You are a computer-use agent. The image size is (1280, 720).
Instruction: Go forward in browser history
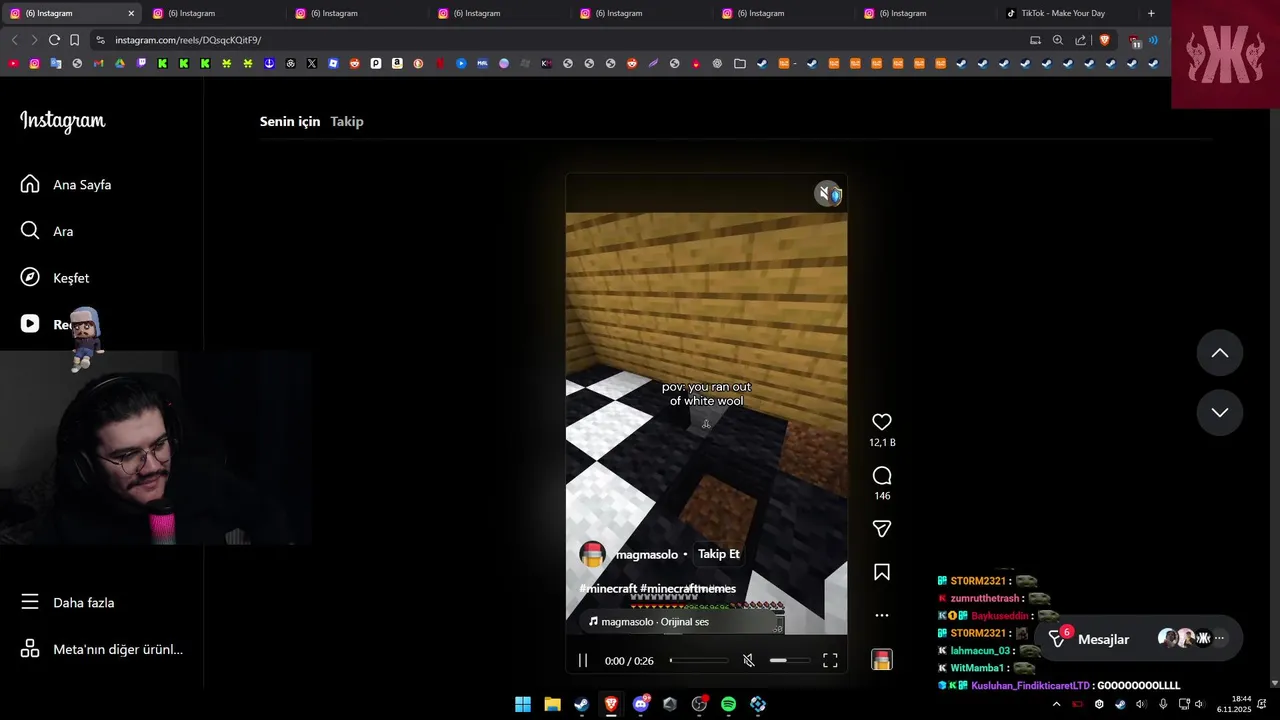34,40
